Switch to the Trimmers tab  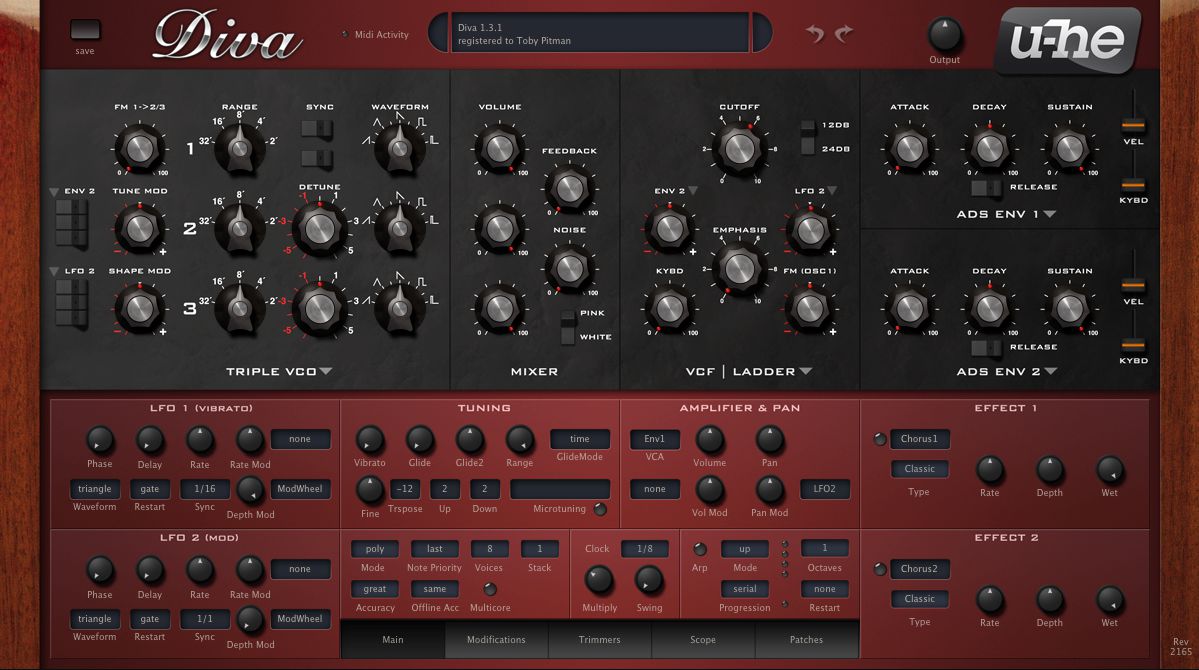pyautogui.click(x=600, y=639)
